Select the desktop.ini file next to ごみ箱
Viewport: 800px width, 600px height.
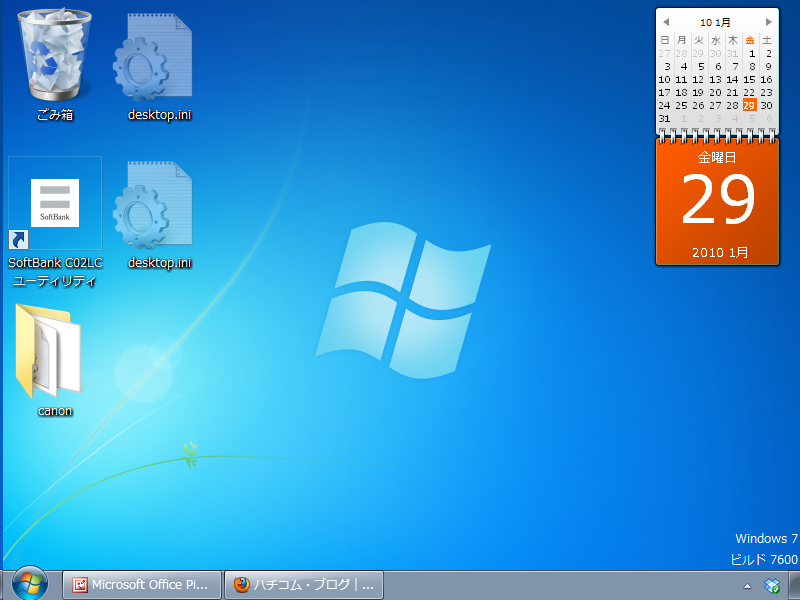(159, 66)
